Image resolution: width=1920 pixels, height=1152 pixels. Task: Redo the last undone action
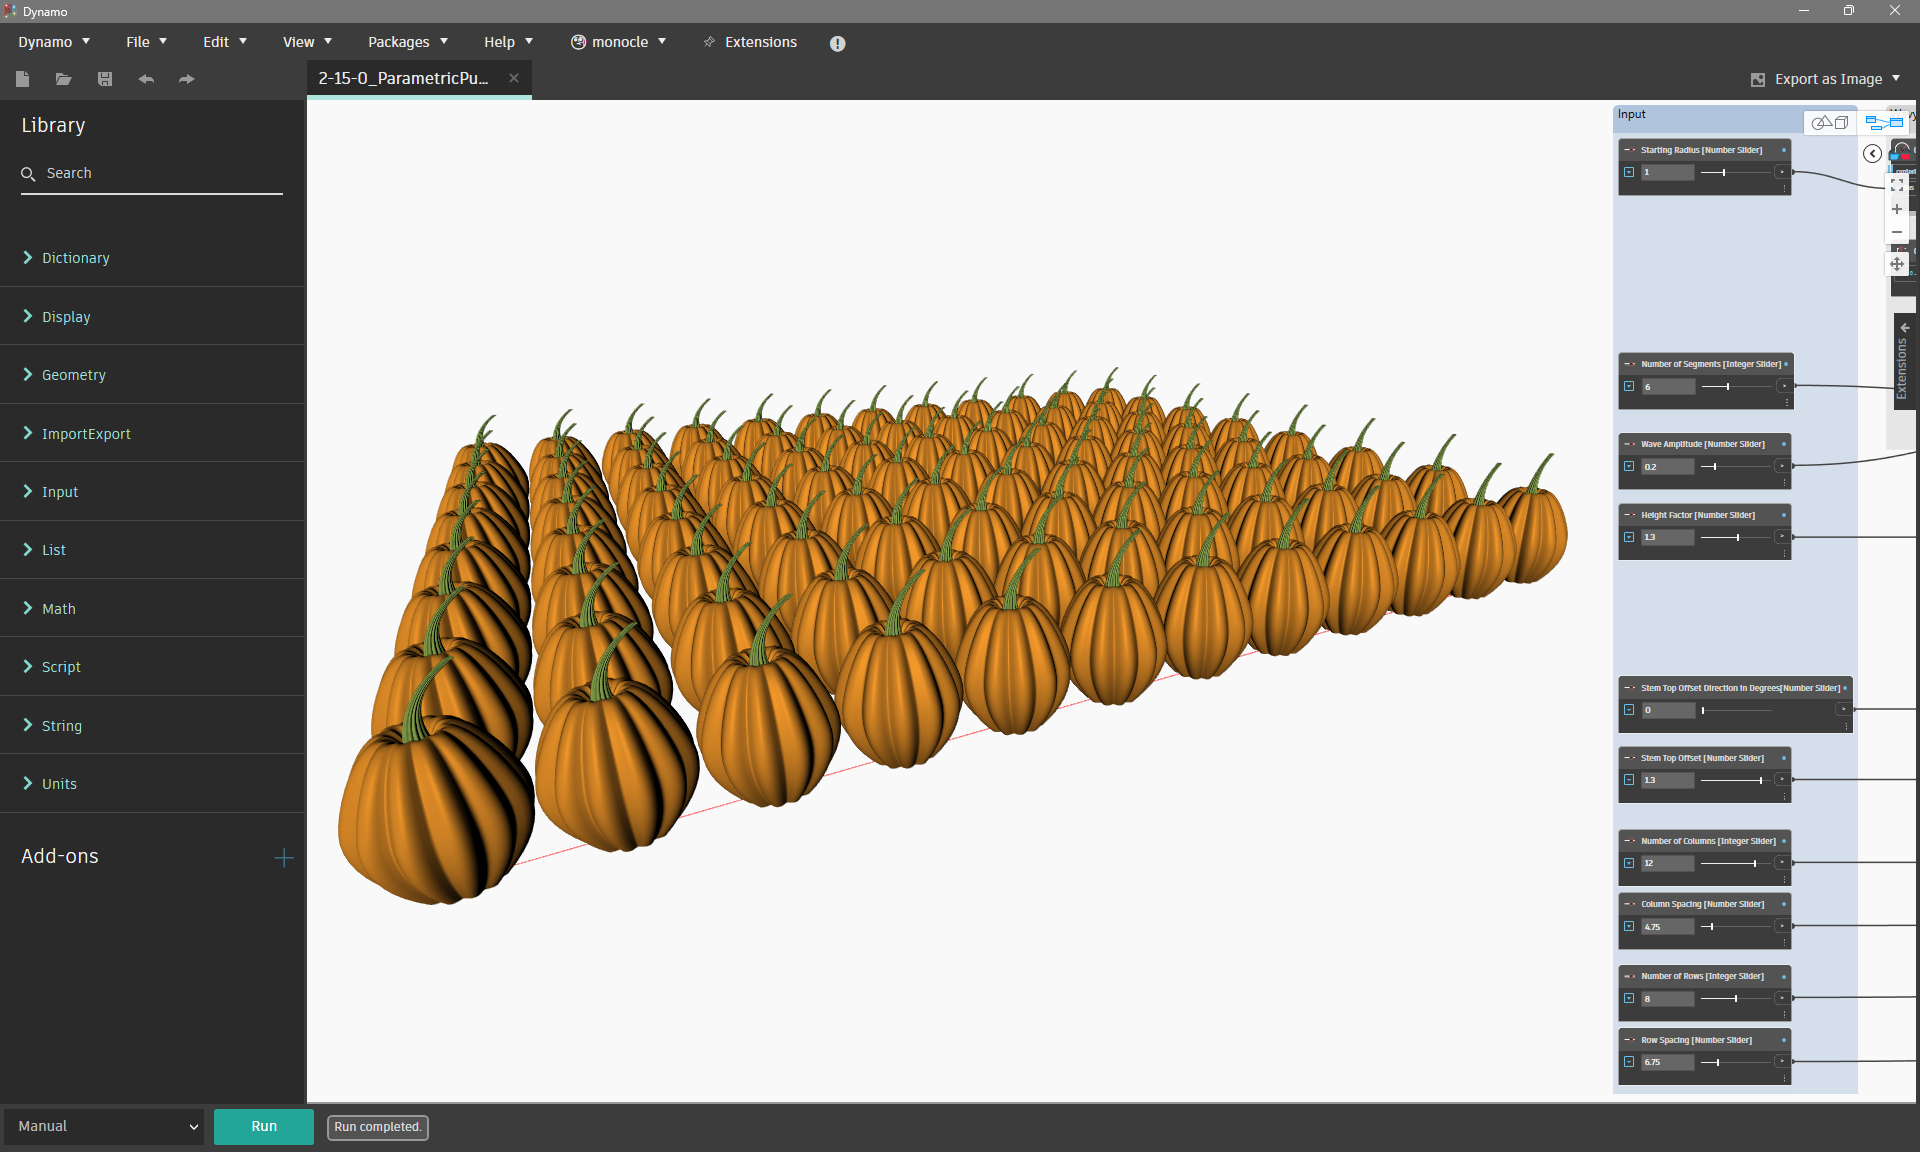pos(186,79)
